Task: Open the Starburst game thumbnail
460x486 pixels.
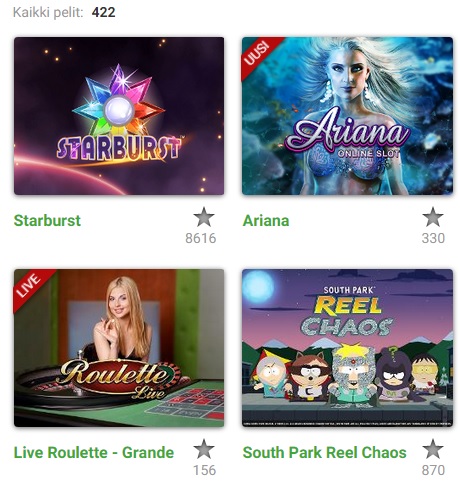Action: [119, 116]
